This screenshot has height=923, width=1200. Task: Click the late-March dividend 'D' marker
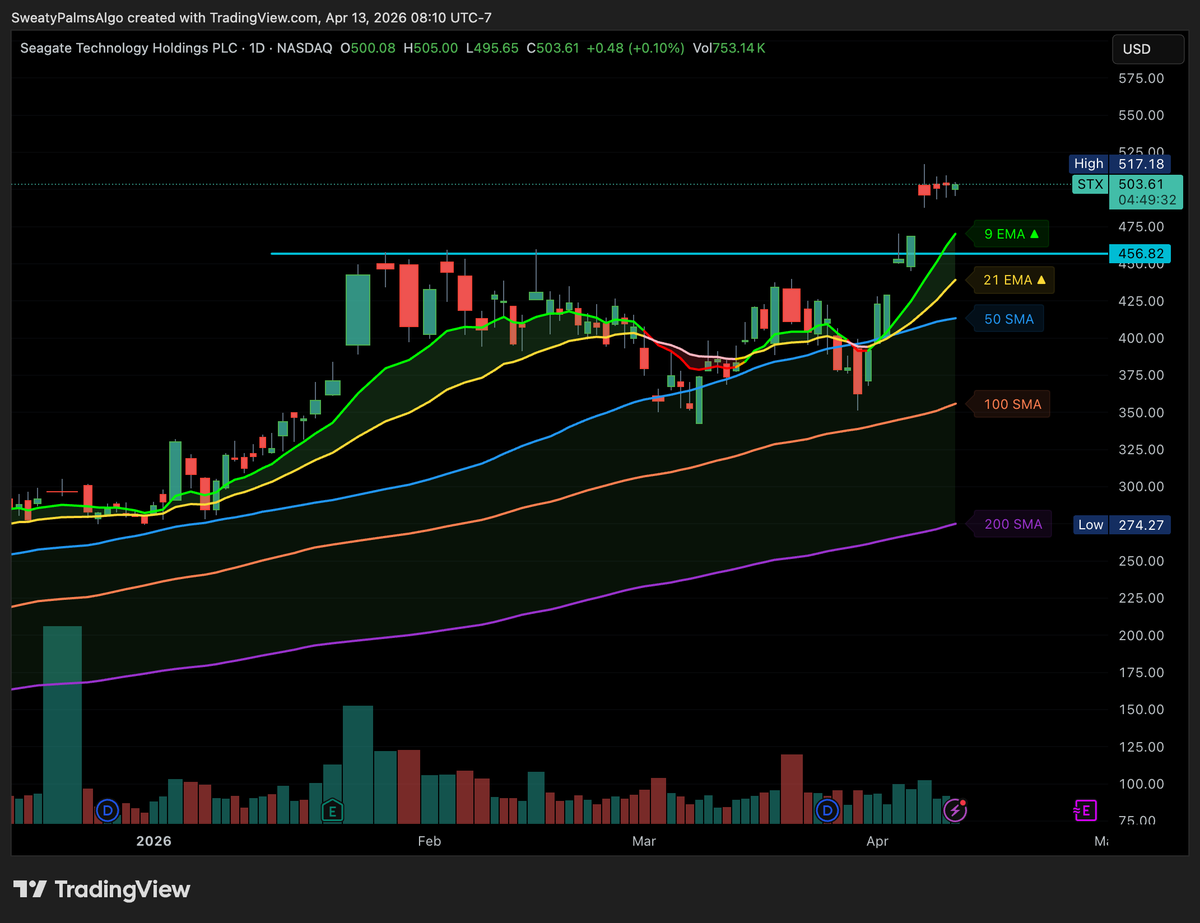pyautogui.click(x=827, y=810)
